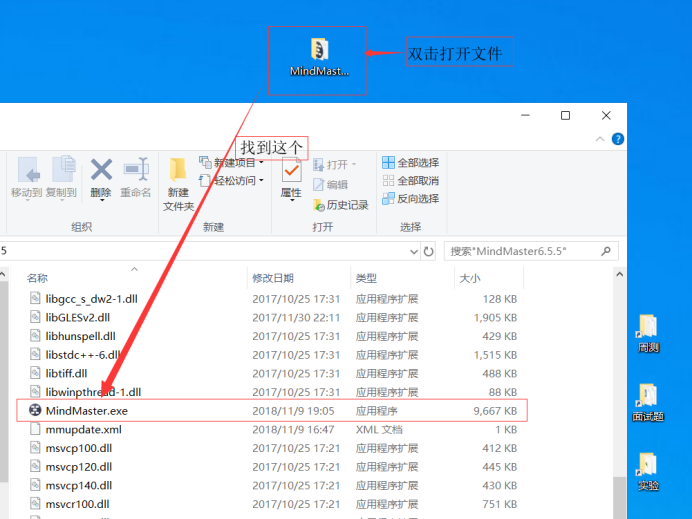Click the New folder icon
692x519 pixels.
point(178,170)
